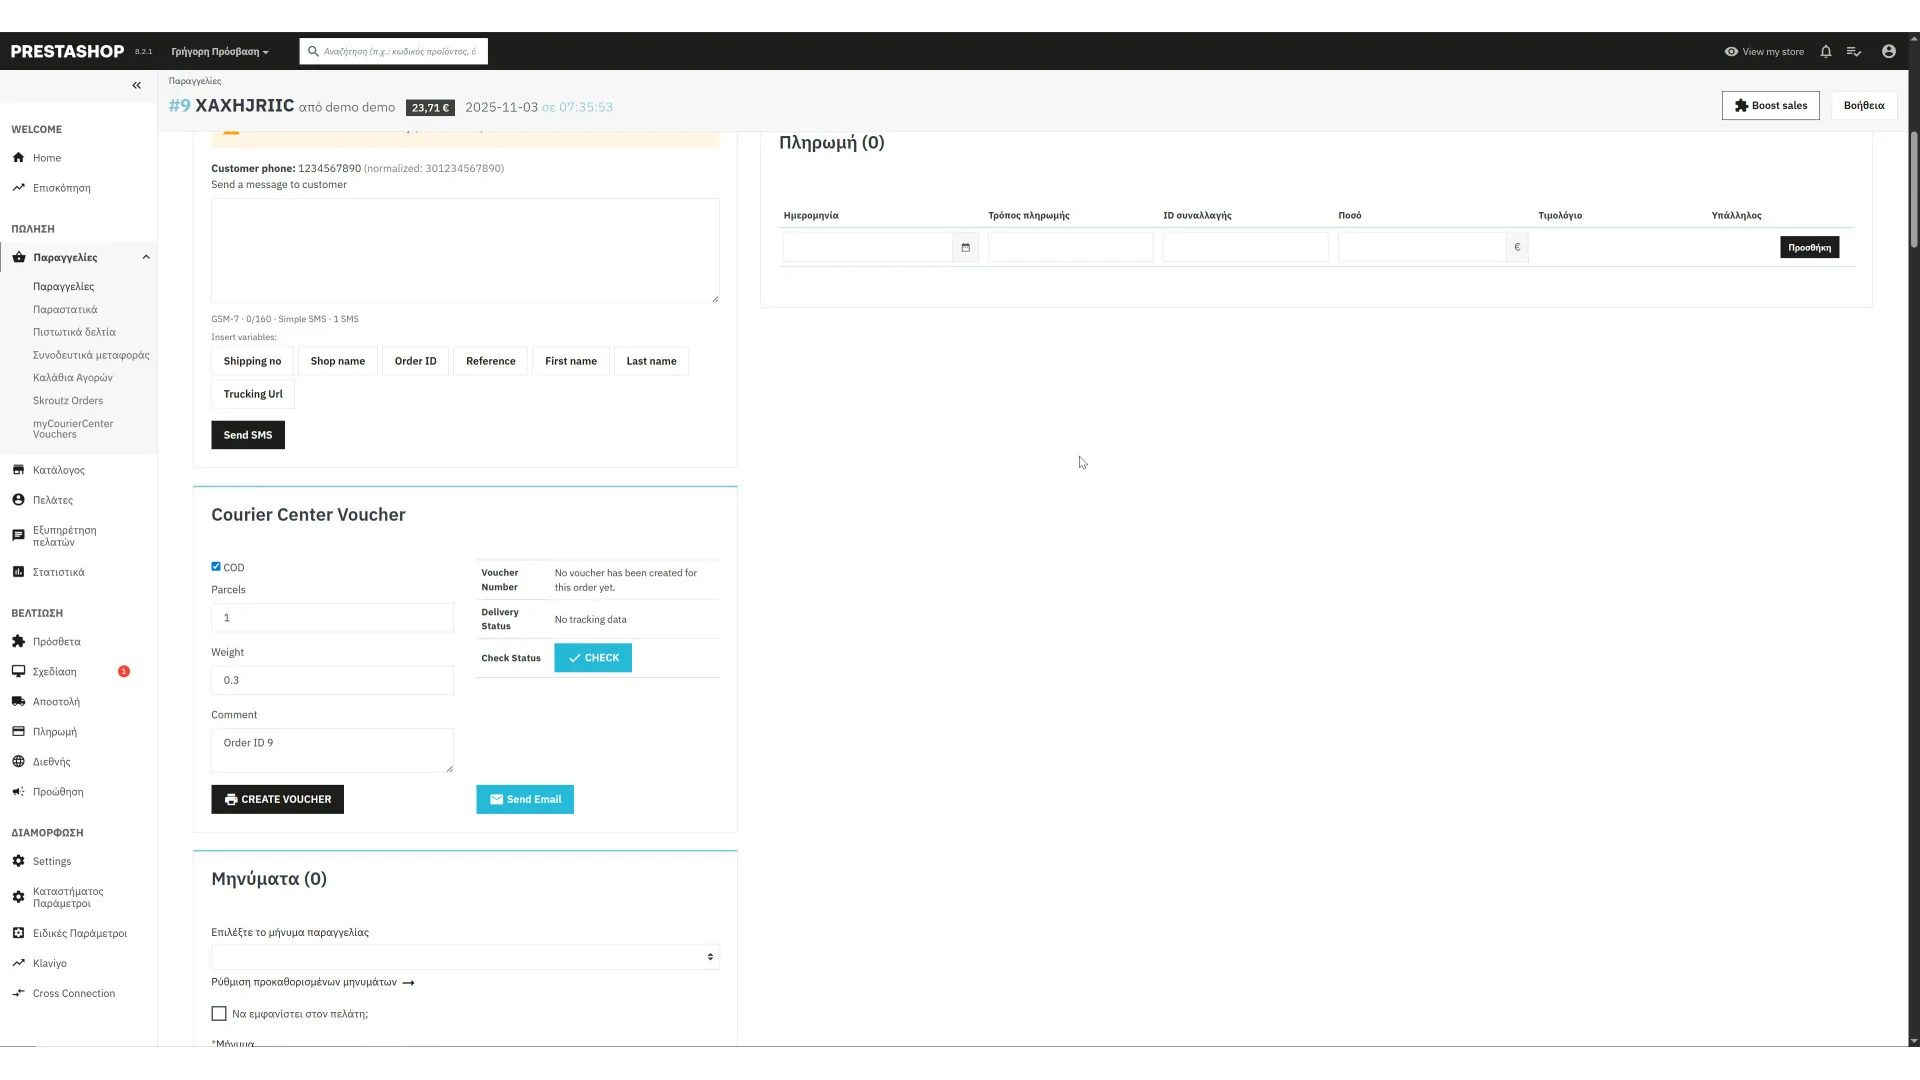Image resolution: width=1920 pixels, height=1080 pixels.
Task: Click the CREATE VOUCHER button
Action: point(277,799)
